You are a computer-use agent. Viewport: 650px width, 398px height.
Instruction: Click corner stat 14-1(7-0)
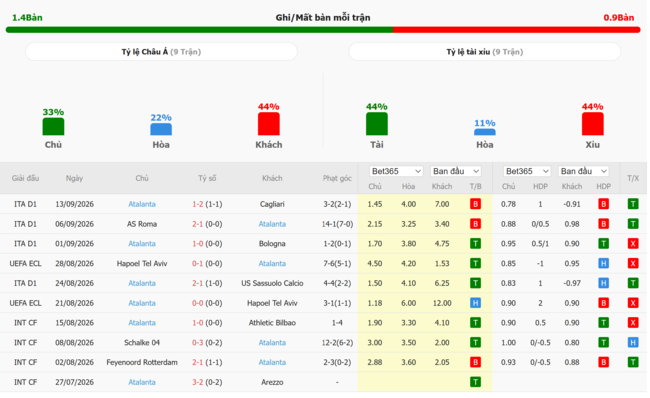337,224
